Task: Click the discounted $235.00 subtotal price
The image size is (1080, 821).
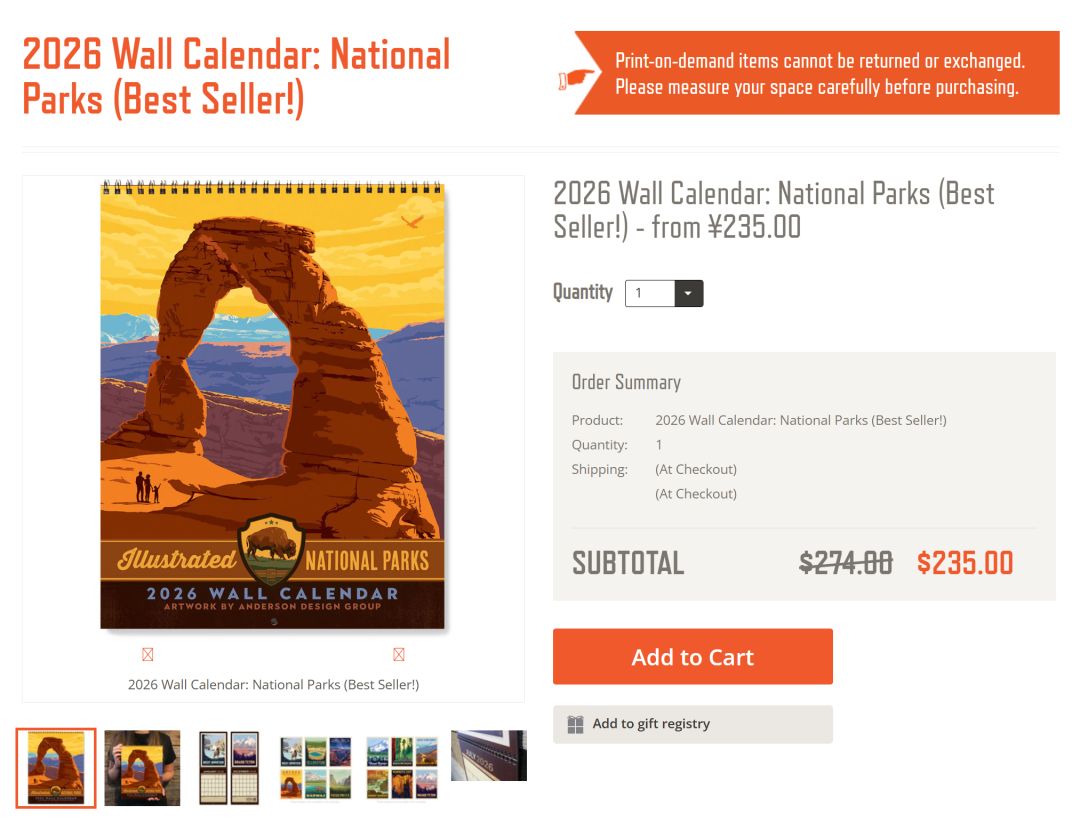Action: (965, 563)
